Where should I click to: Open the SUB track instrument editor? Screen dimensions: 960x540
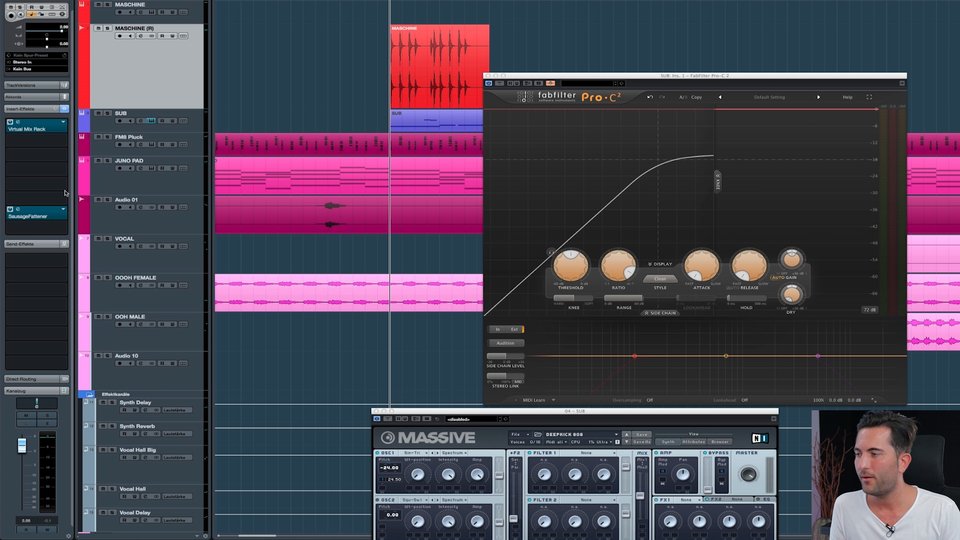[151, 121]
